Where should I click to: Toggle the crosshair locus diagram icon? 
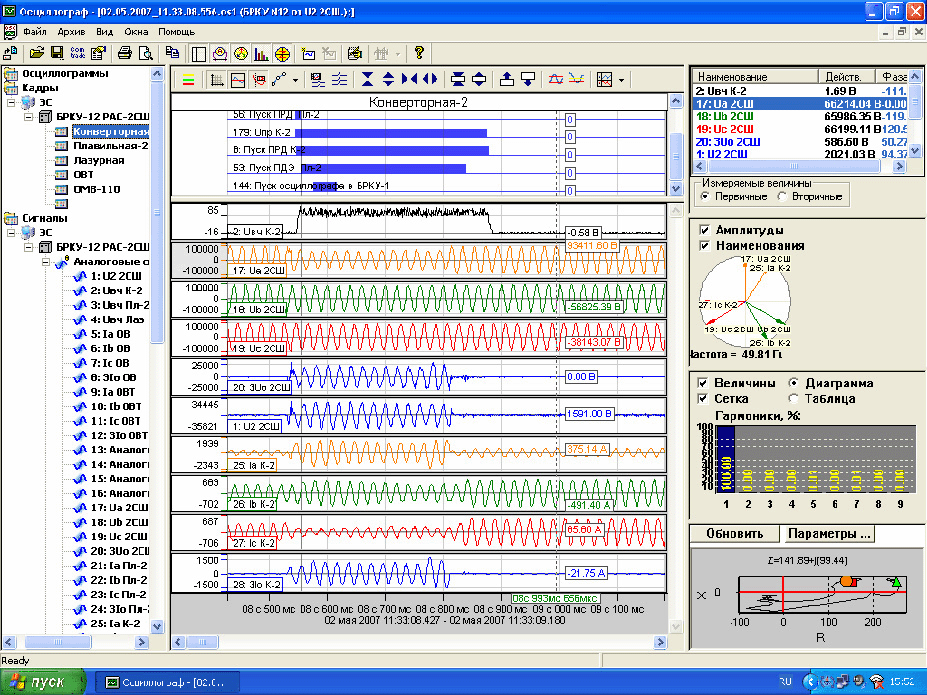(282, 54)
